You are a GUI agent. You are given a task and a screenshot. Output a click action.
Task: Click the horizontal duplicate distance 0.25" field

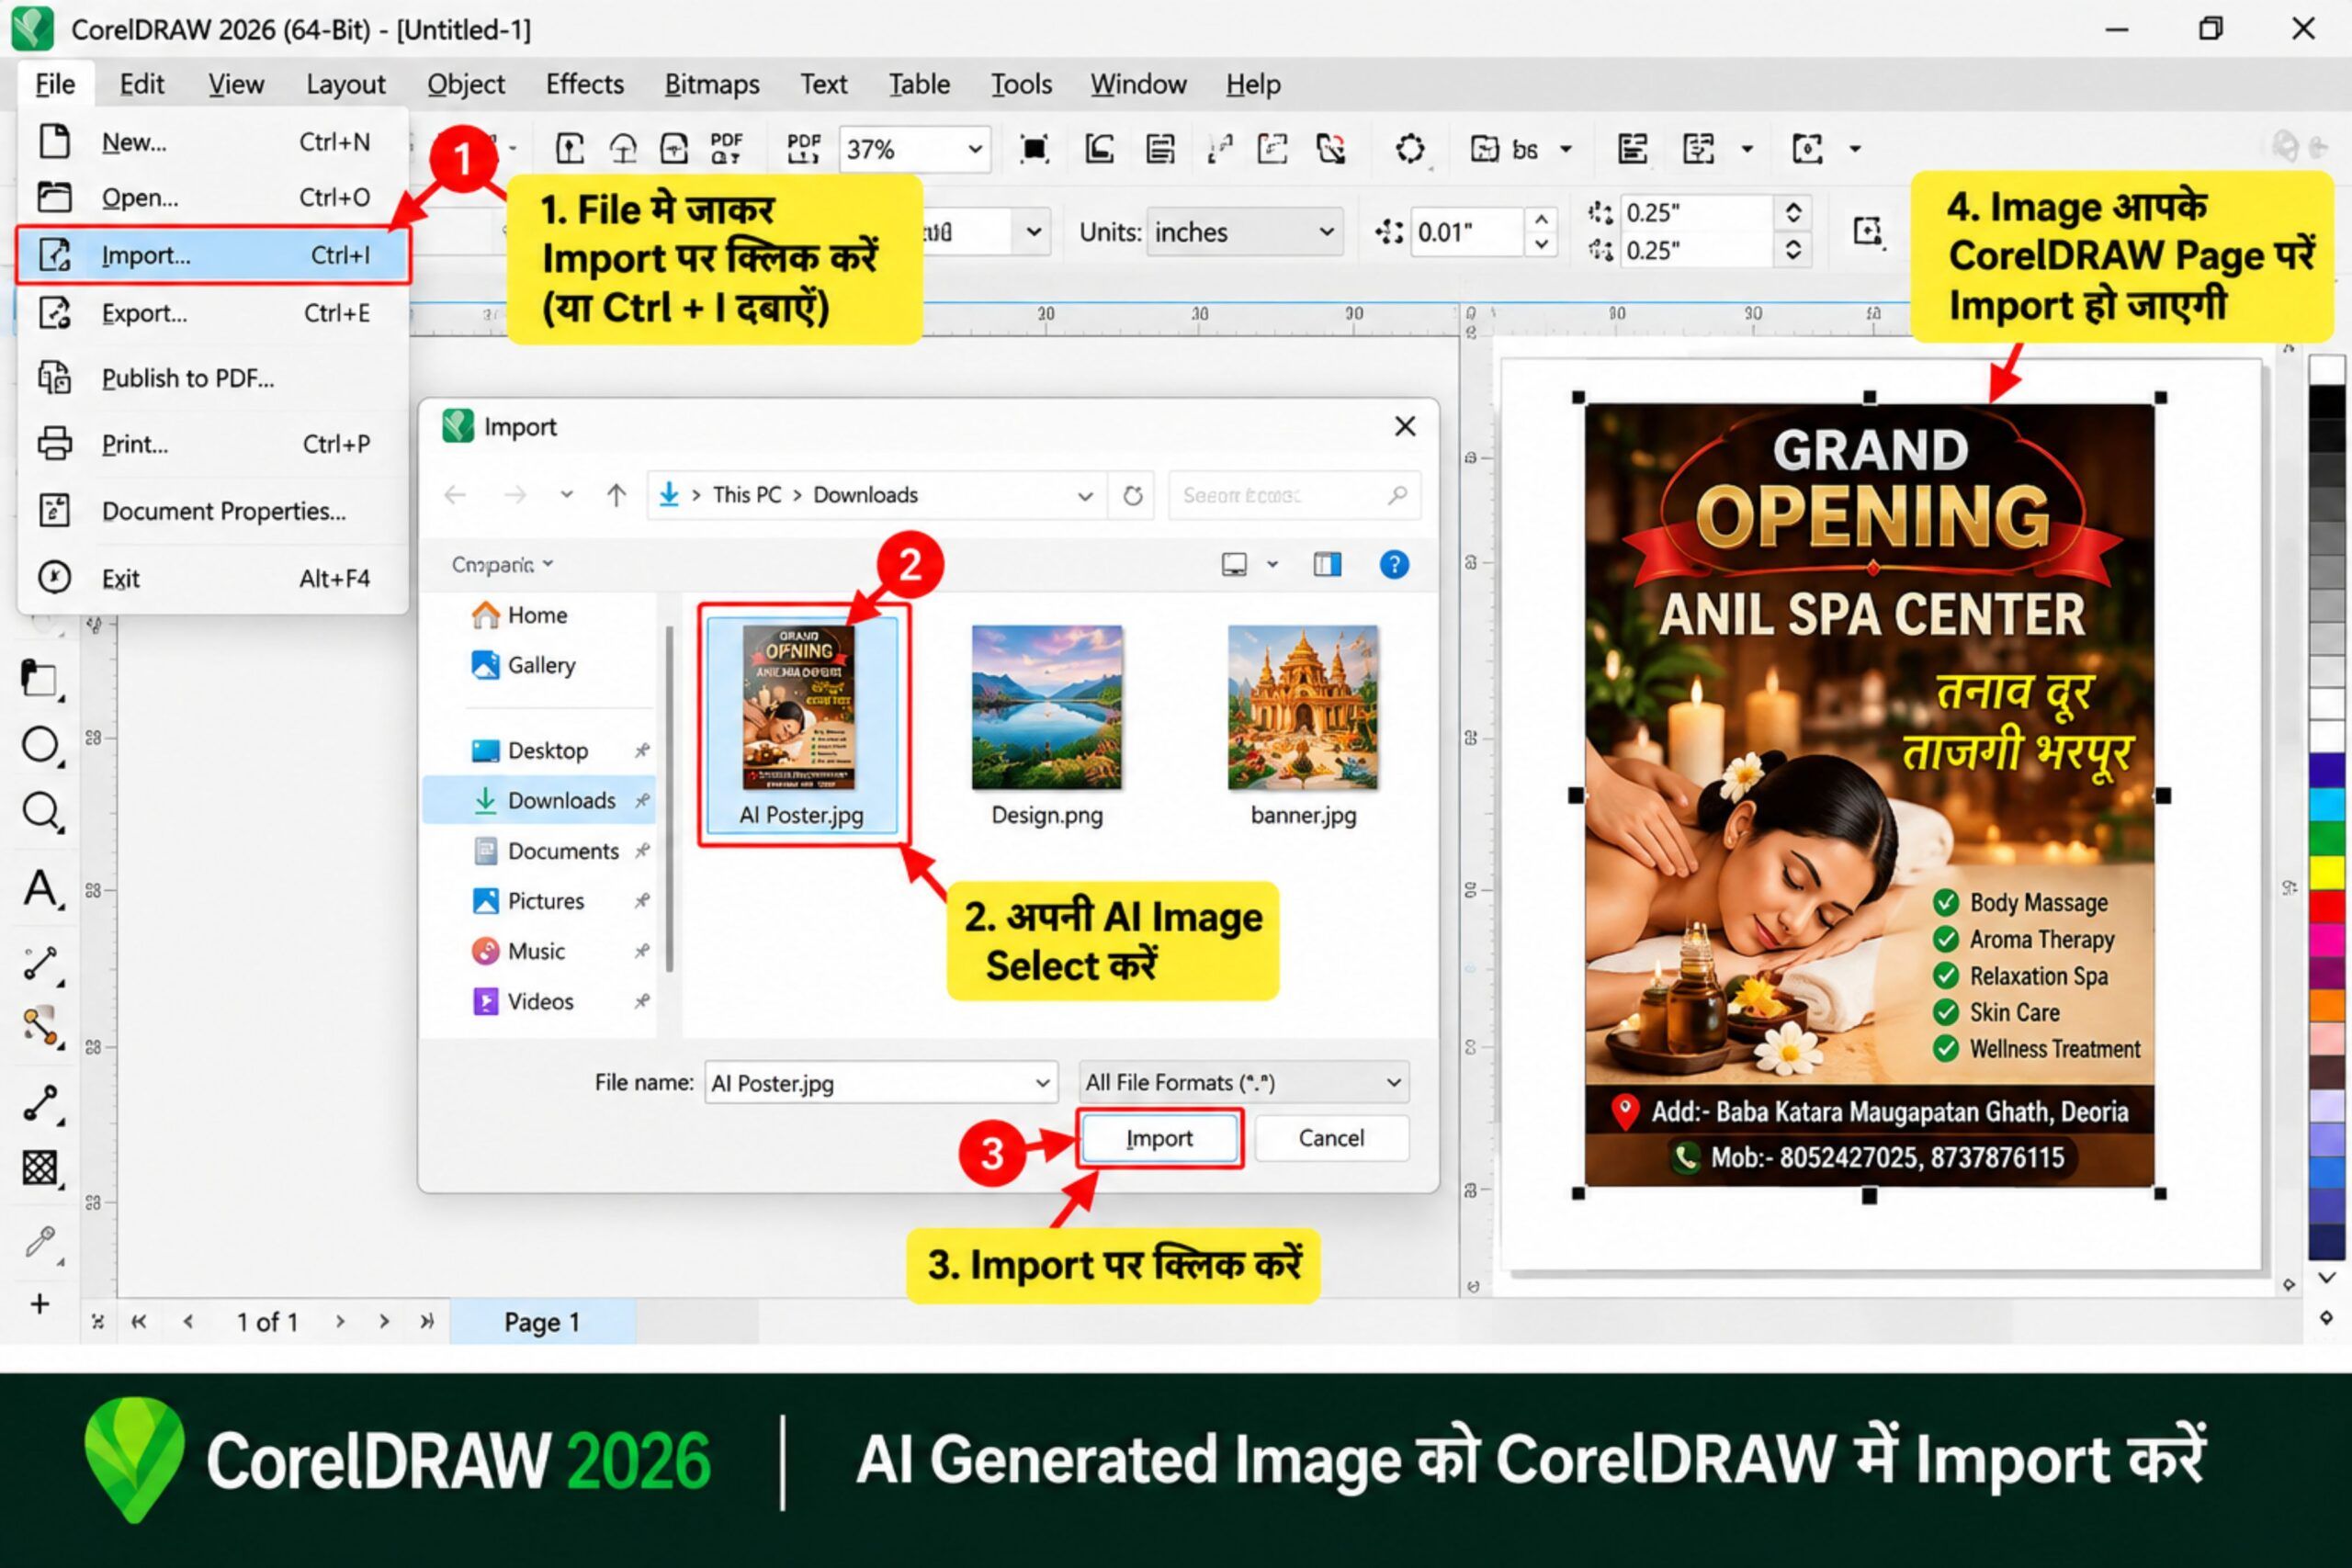point(1696,212)
